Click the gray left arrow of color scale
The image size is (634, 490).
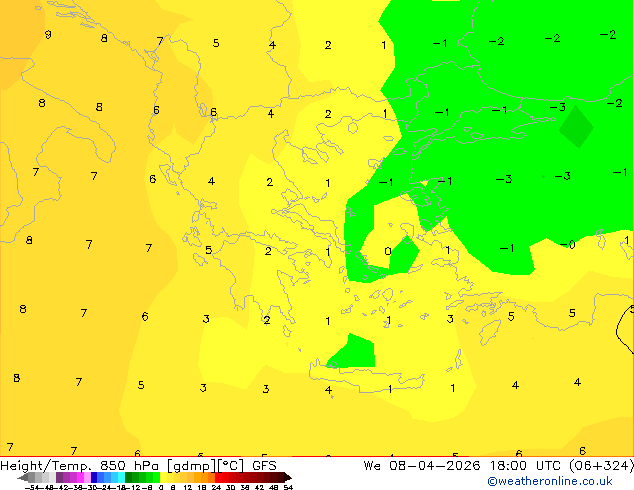[23, 477]
